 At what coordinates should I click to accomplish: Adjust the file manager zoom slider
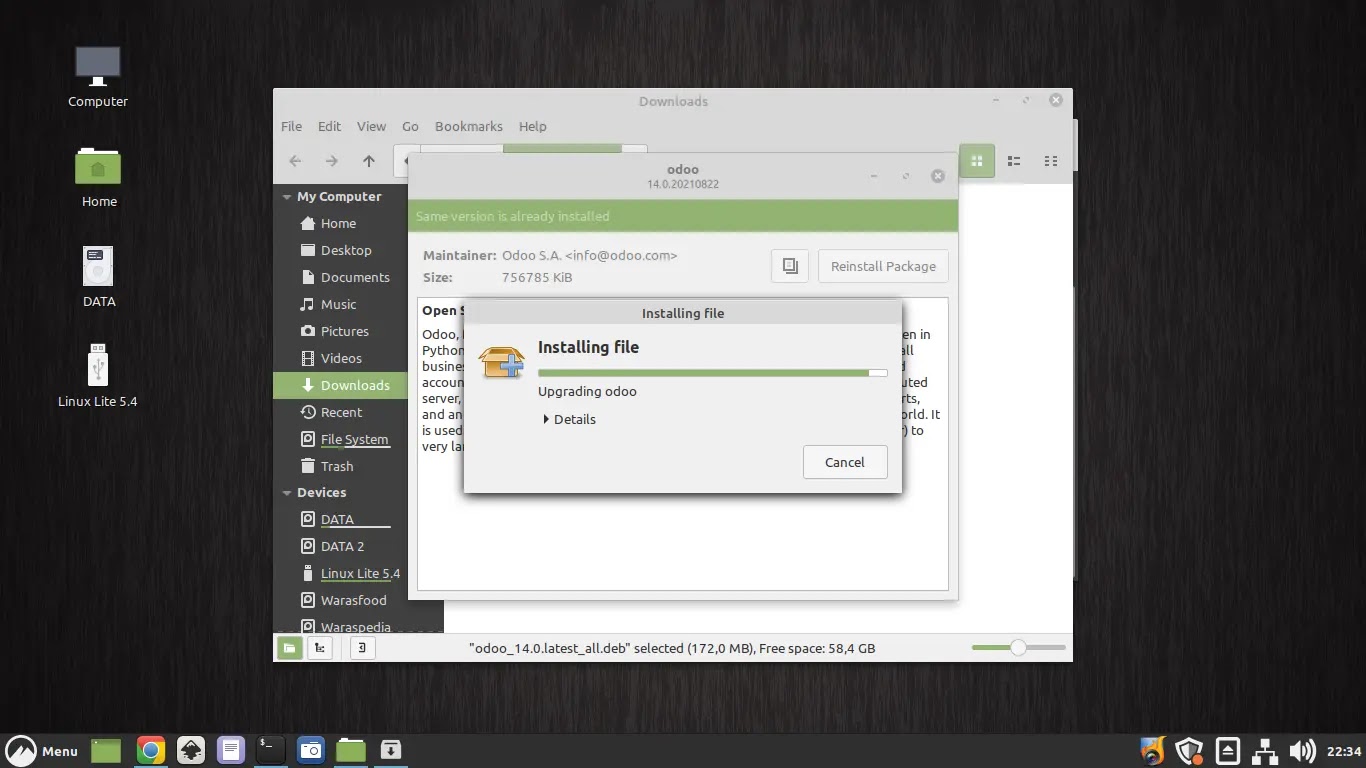pyautogui.click(x=1016, y=648)
